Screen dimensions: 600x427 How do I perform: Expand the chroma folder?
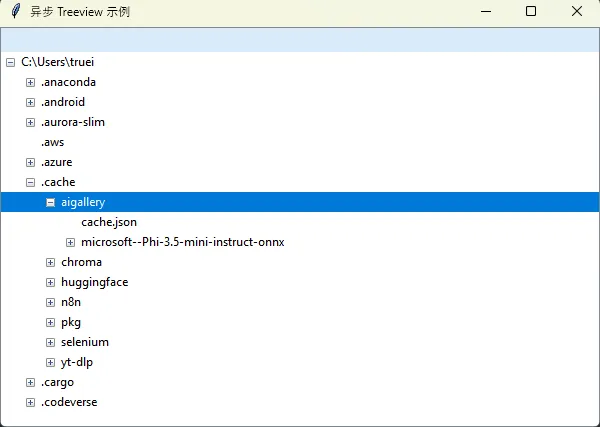coord(50,262)
